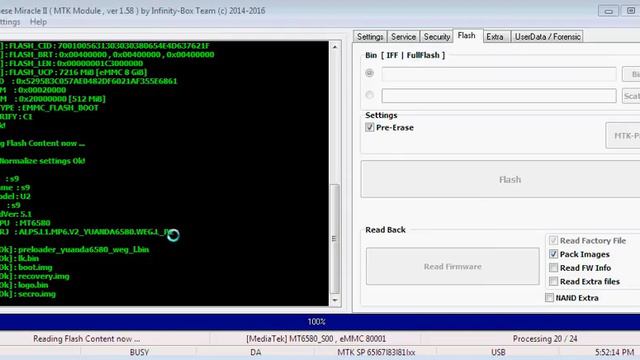640x360 pixels.
Task: Click the Scat button beside second field
Action: tap(631, 96)
